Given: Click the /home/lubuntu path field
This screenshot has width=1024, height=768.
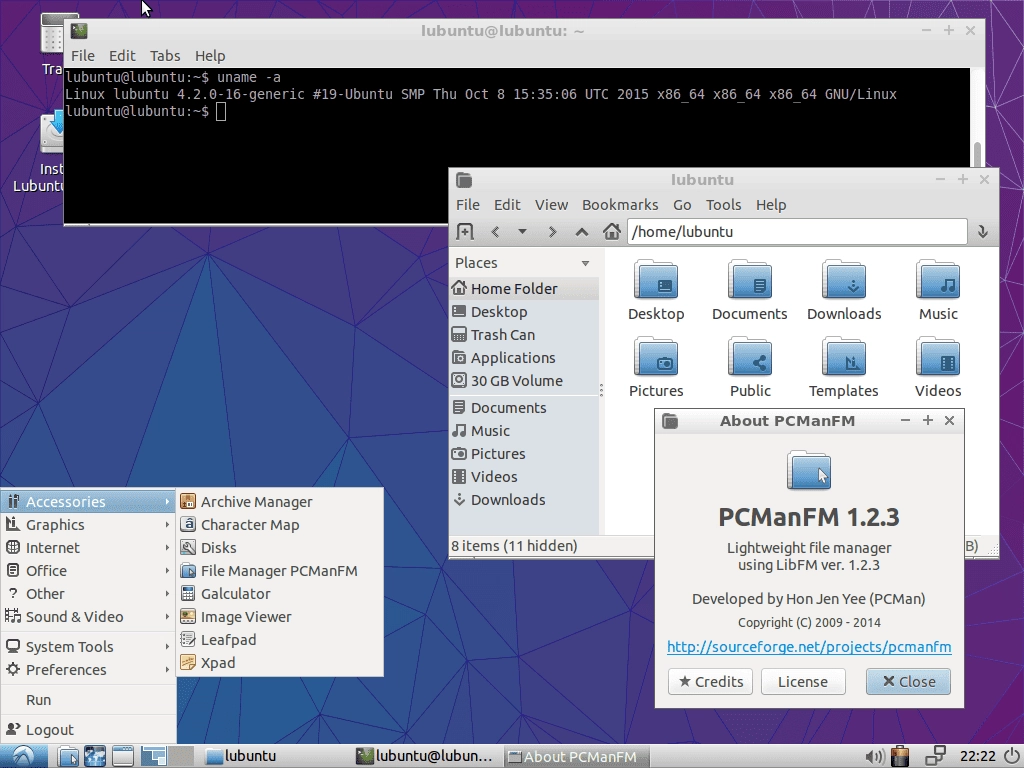Looking at the screenshot, I should point(797,232).
